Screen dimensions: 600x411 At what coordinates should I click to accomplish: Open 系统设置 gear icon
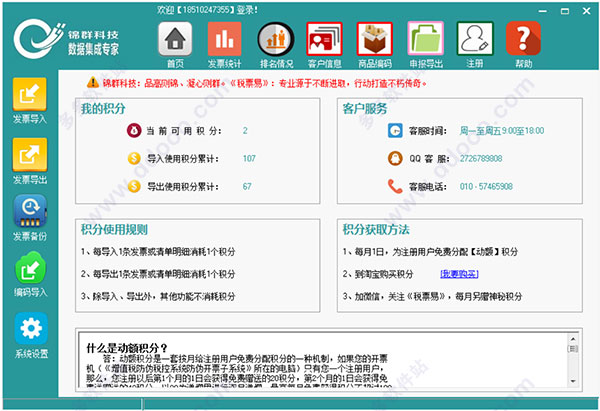point(31,328)
